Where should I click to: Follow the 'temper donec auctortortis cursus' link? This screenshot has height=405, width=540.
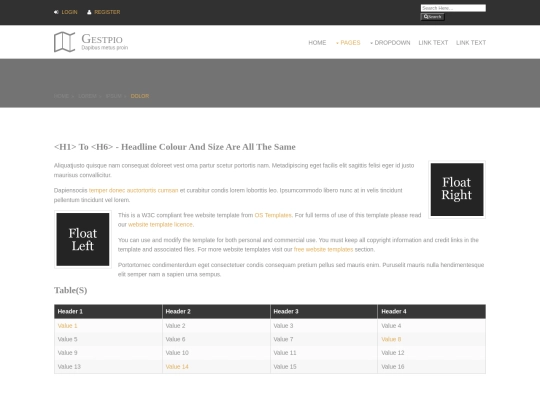[x=133, y=190]
